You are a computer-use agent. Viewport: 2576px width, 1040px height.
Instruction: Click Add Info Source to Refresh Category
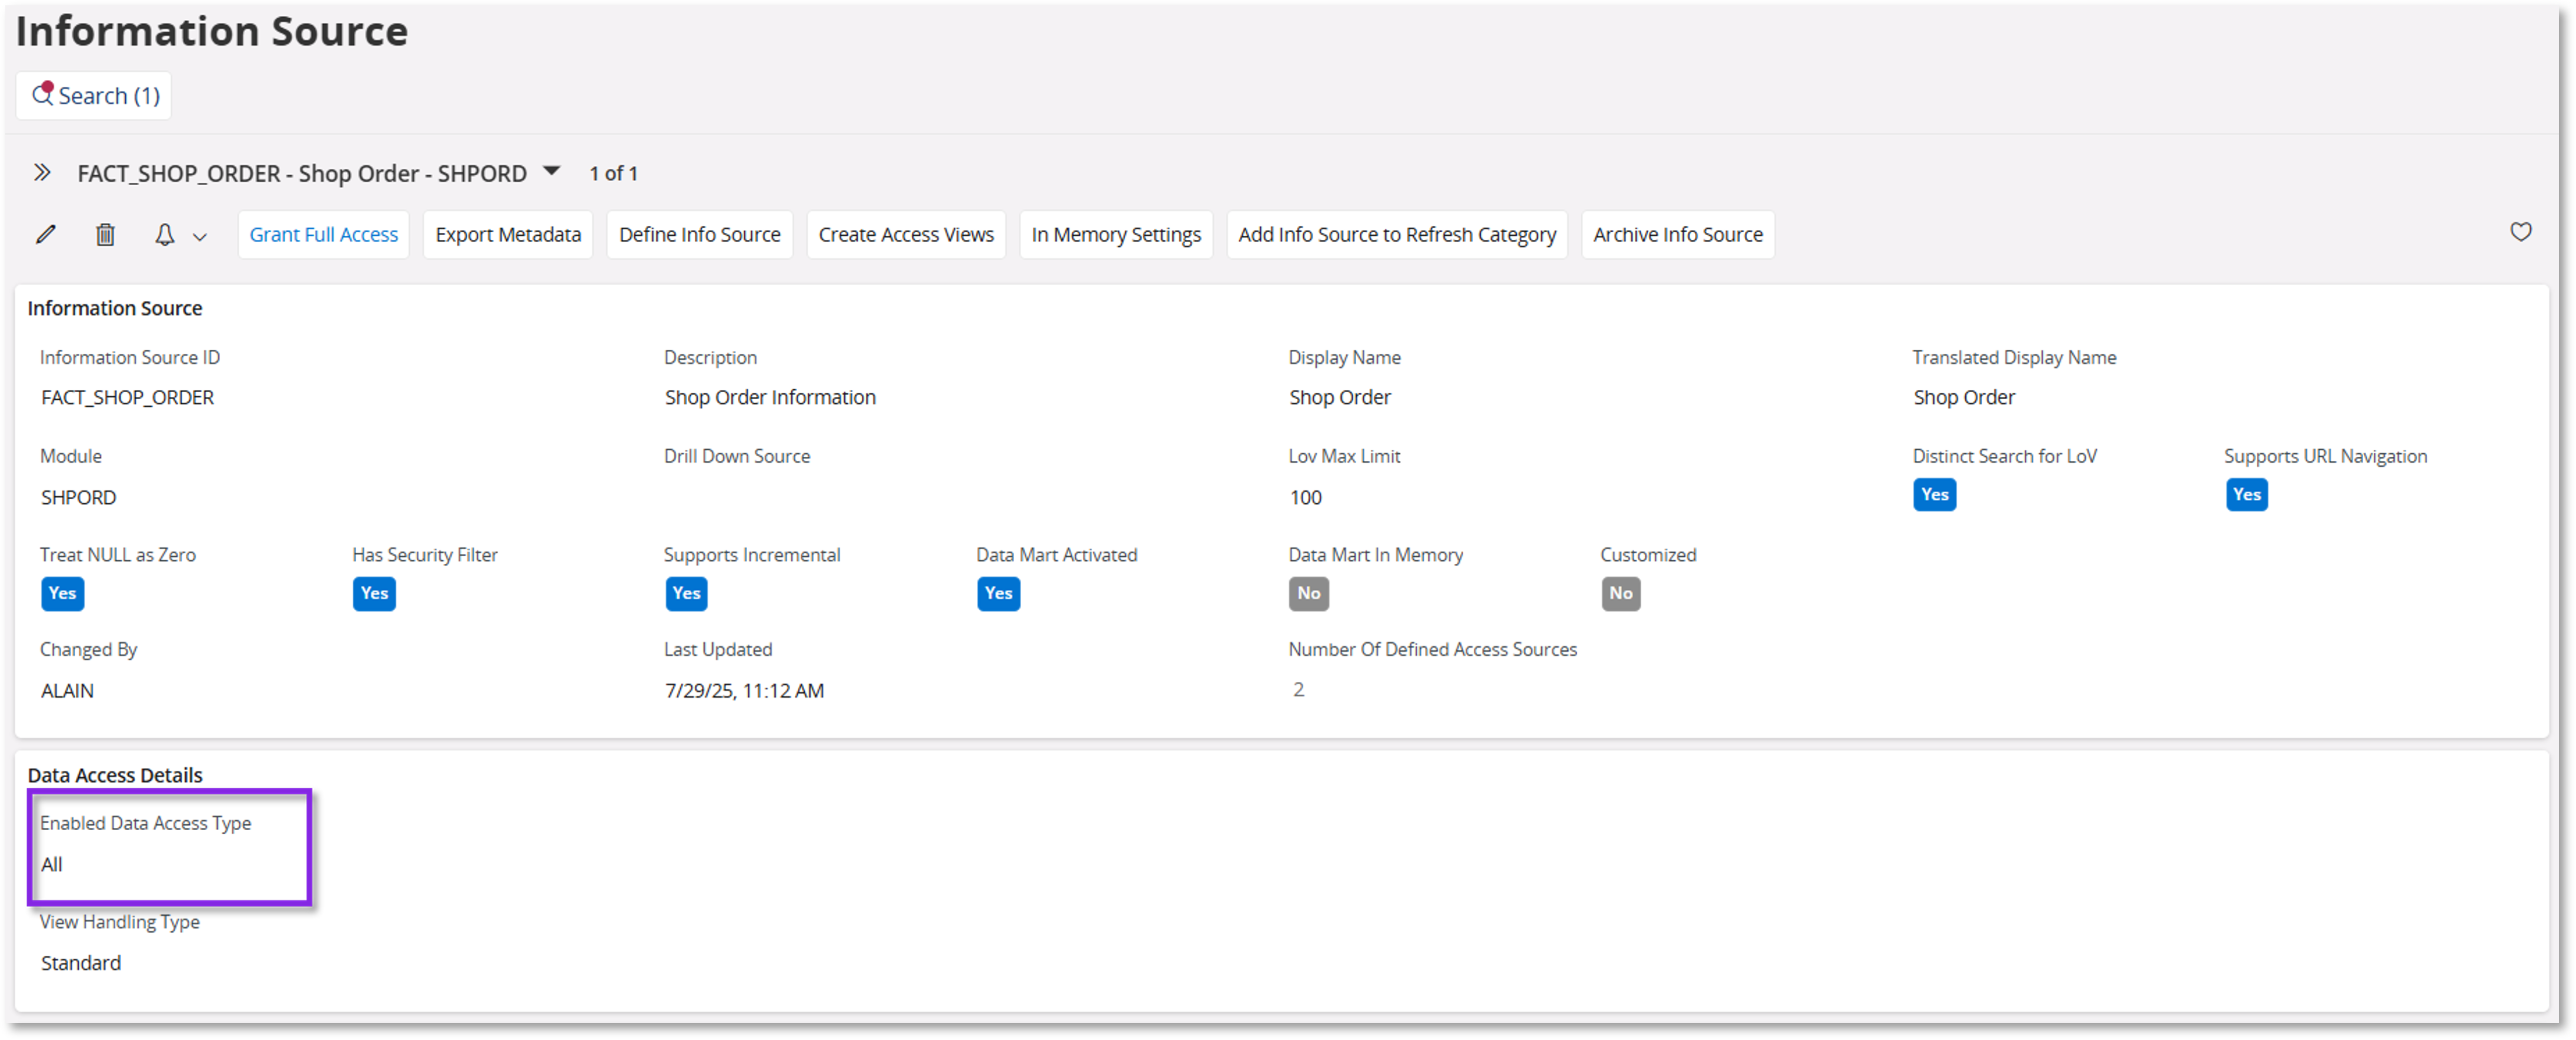1397,235
